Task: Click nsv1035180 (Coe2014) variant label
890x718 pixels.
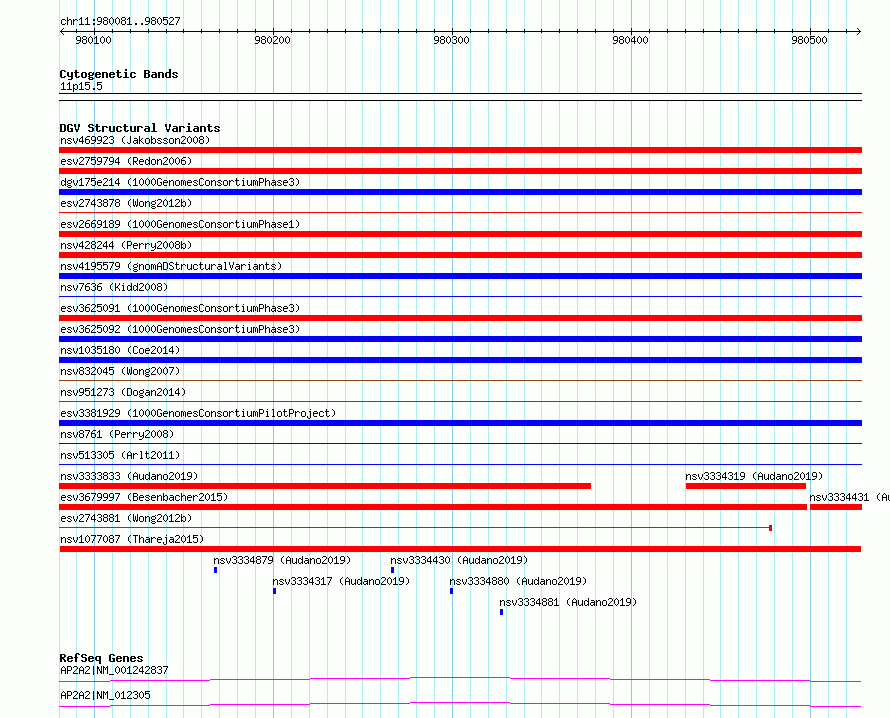Action: tap(120, 350)
